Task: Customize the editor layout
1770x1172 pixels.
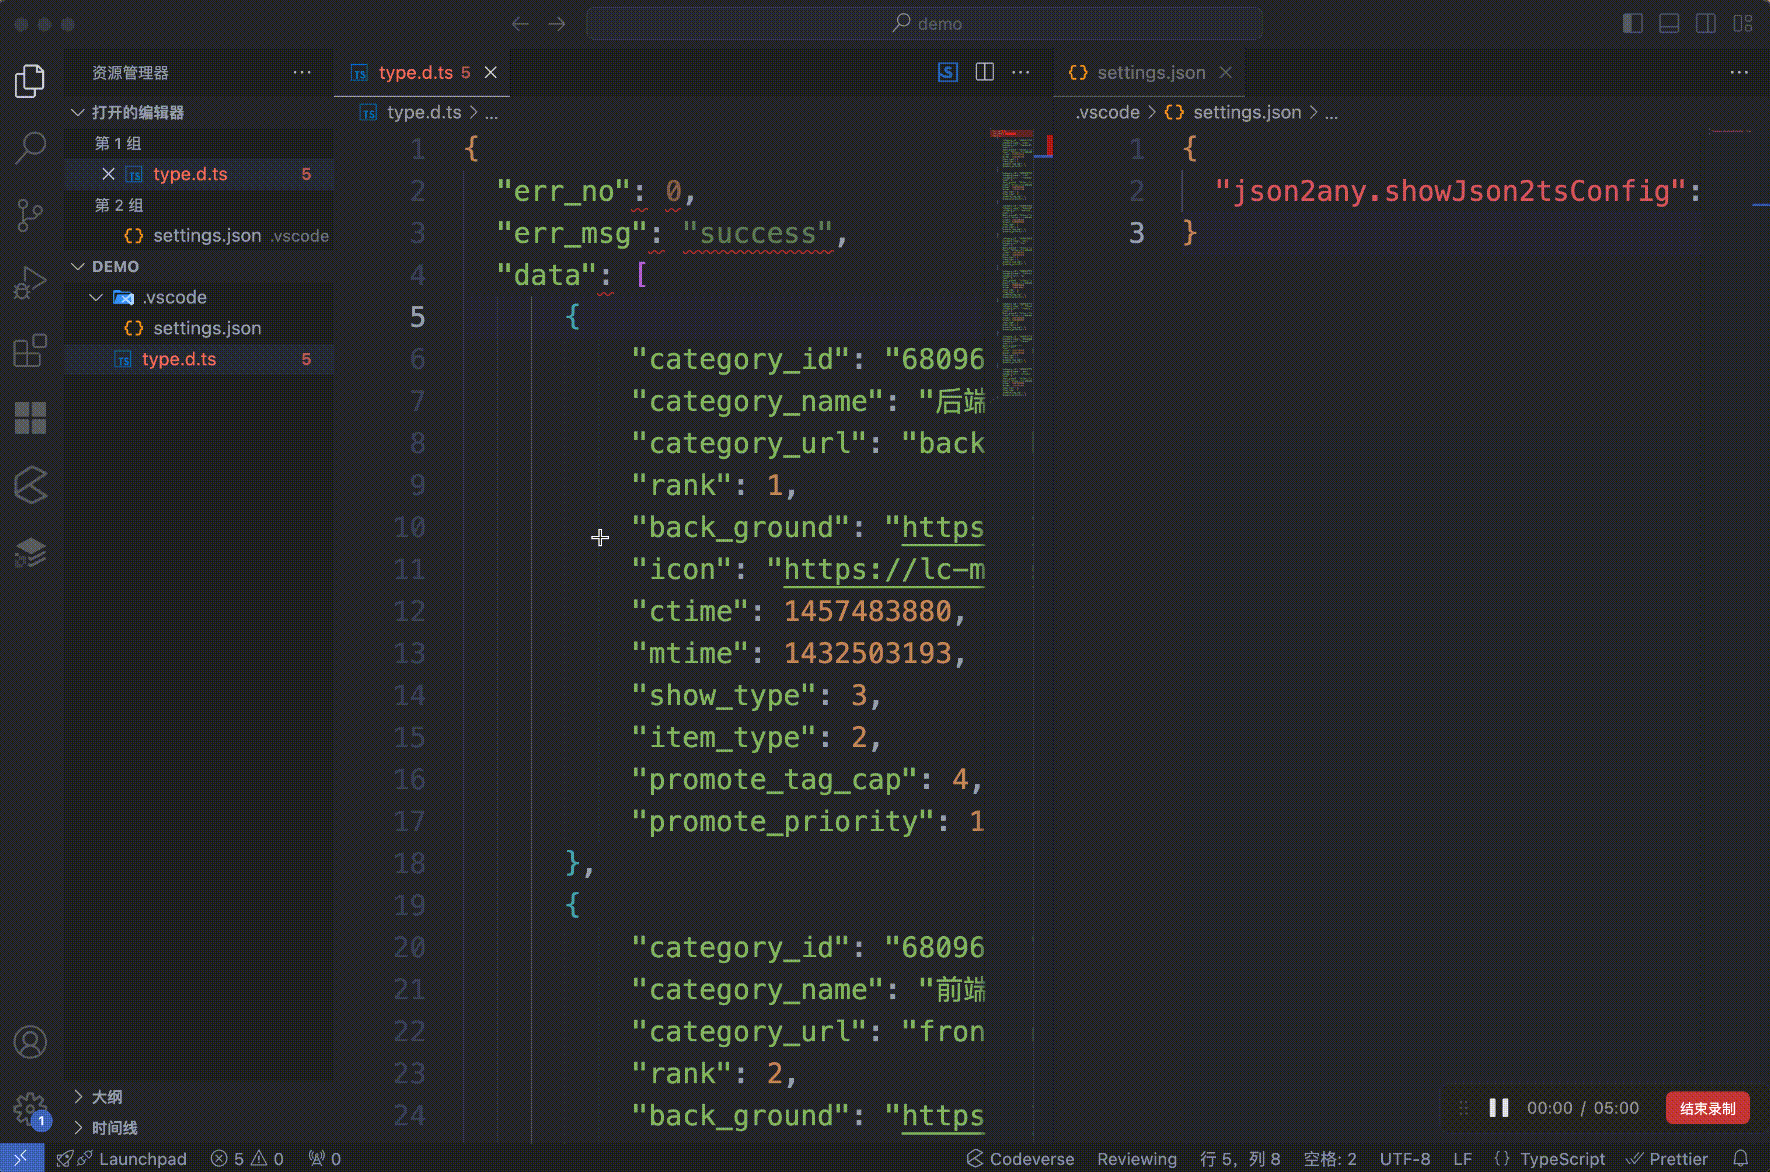Action: click(1743, 23)
